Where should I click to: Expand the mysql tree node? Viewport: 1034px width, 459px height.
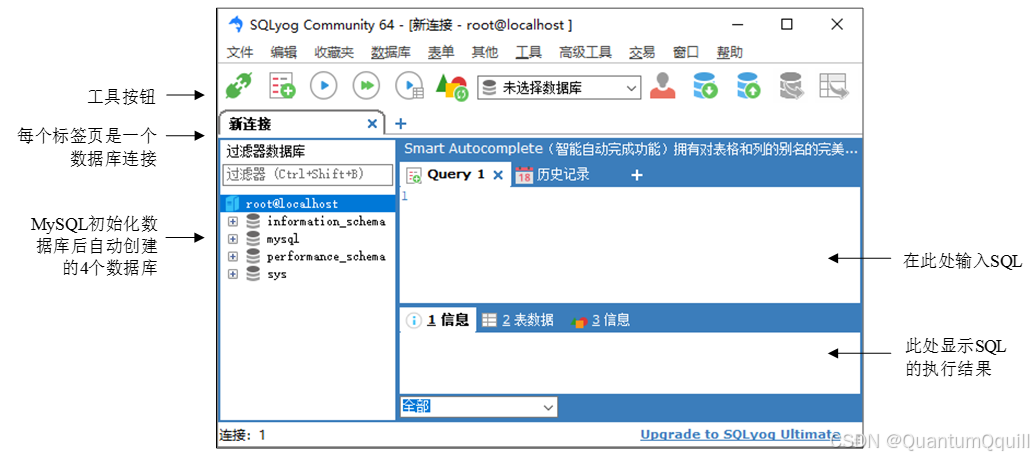point(232,239)
